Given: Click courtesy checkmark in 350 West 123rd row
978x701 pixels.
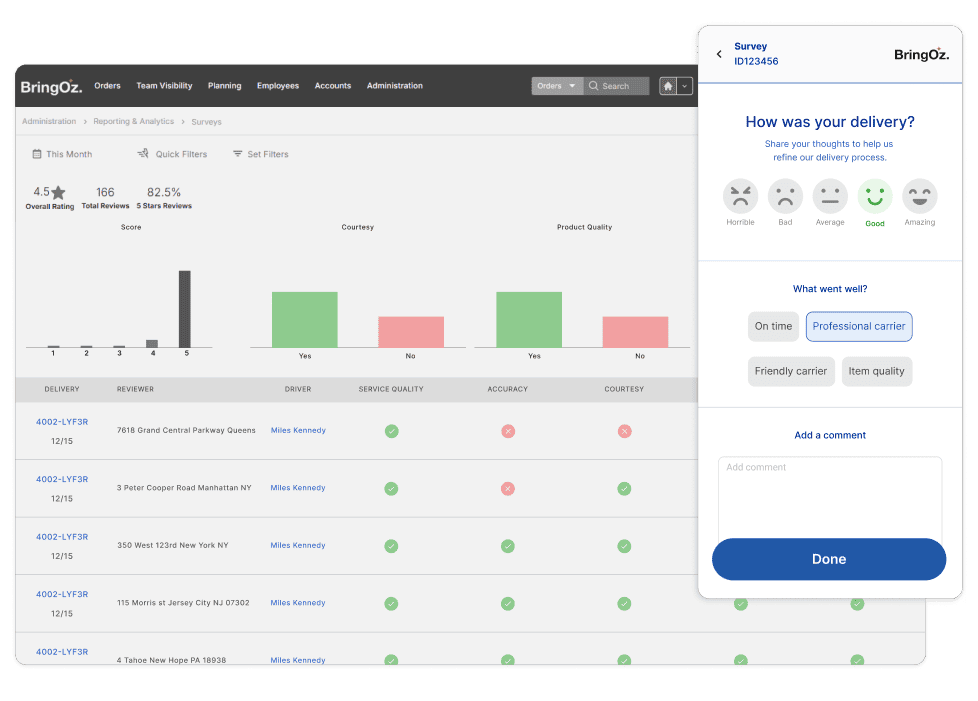Looking at the screenshot, I should (x=624, y=546).
